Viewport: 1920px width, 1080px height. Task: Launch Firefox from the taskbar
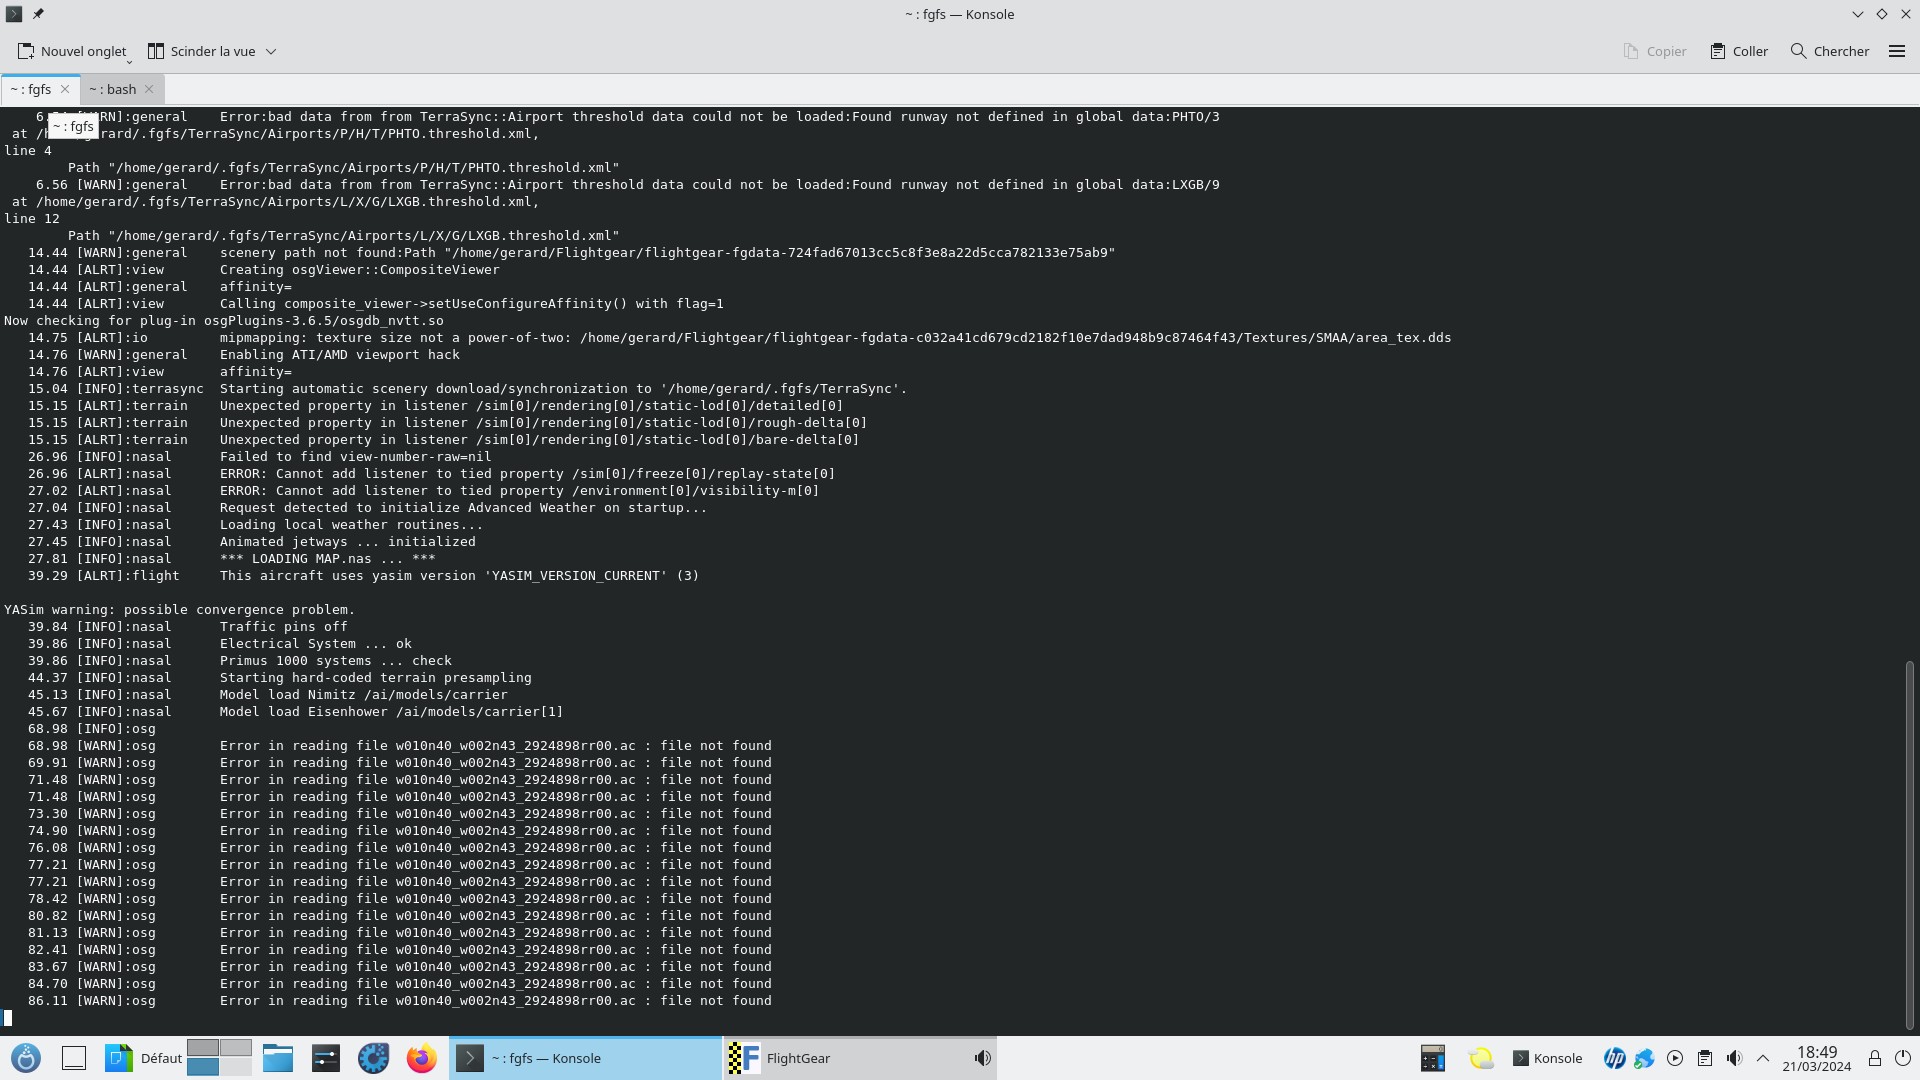point(422,1058)
